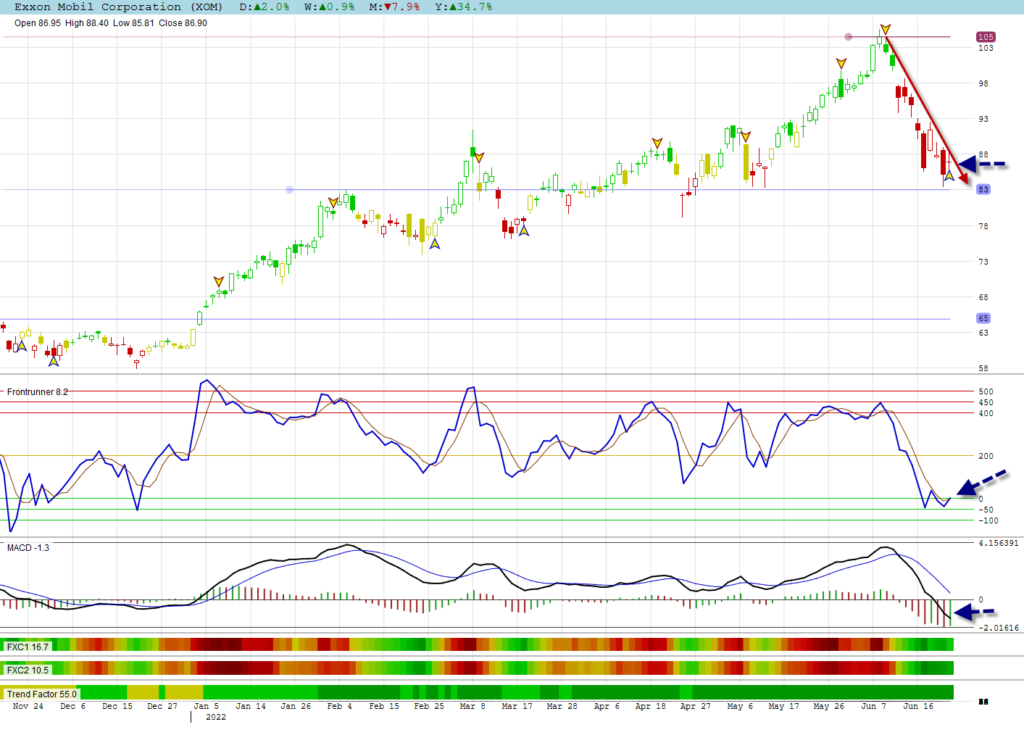Click the Jun 16 date on the time axis
1024x735 pixels.
coord(918,706)
